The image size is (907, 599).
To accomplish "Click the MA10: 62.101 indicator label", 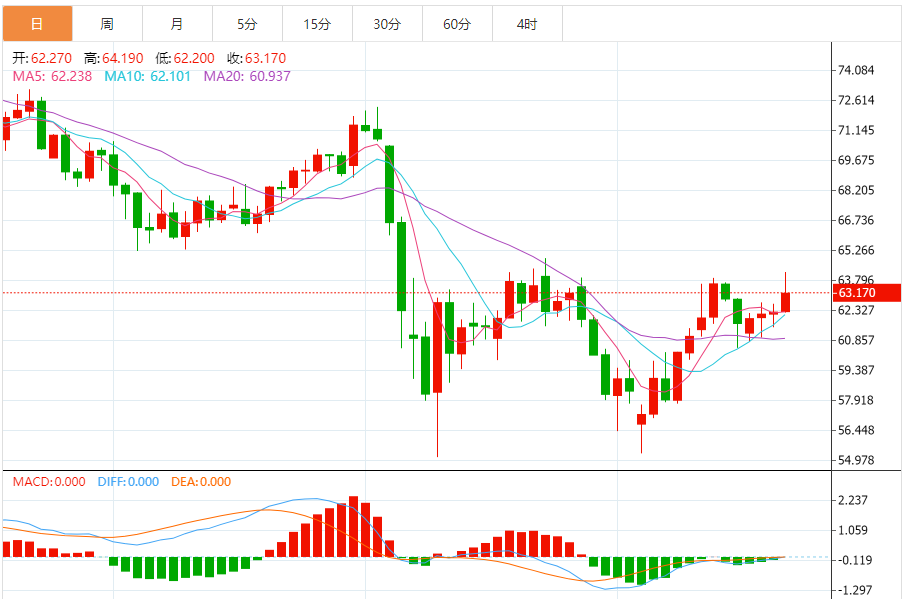I will click(x=148, y=76).
